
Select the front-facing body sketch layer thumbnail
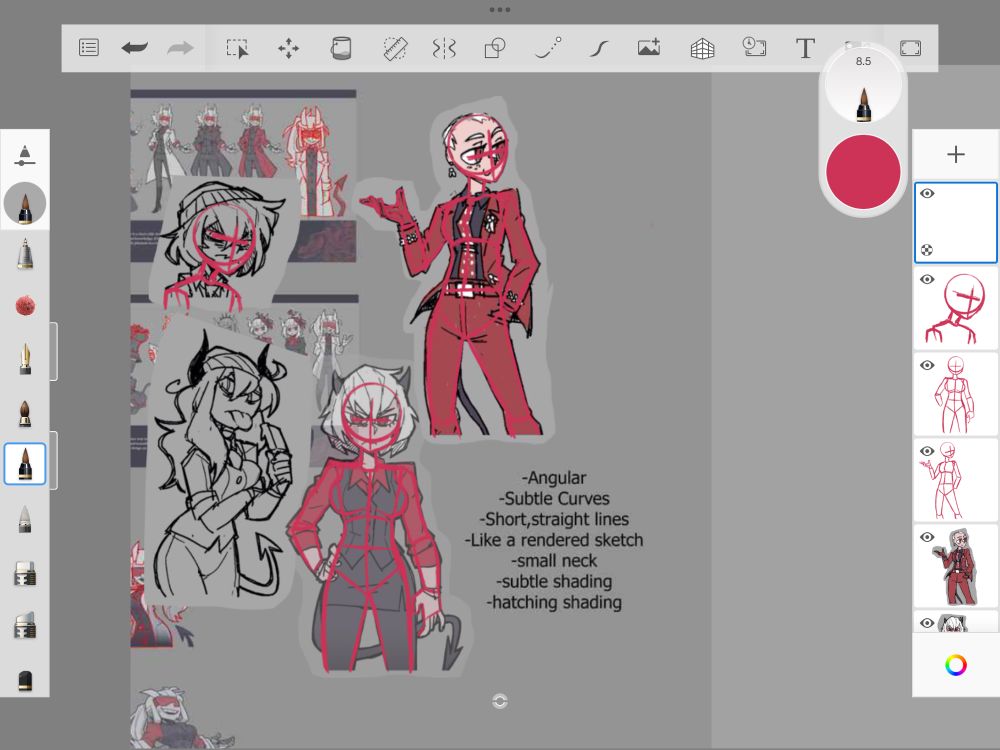(956, 394)
